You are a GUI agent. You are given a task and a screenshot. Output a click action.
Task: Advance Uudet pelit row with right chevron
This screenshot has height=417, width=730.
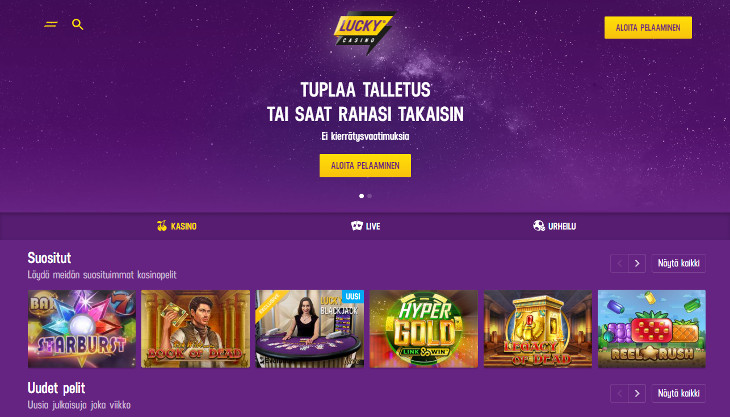tap(637, 394)
